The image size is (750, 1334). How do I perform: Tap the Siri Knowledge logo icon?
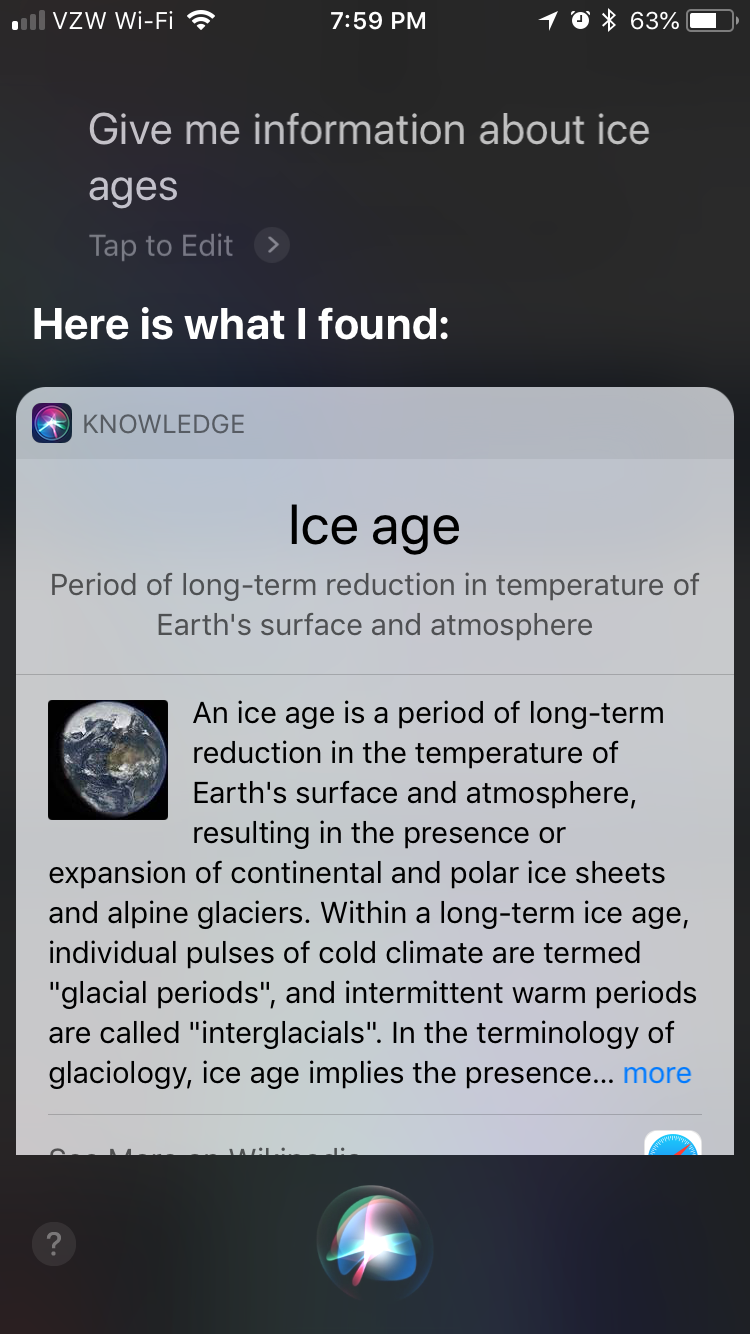(x=52, y=423)
